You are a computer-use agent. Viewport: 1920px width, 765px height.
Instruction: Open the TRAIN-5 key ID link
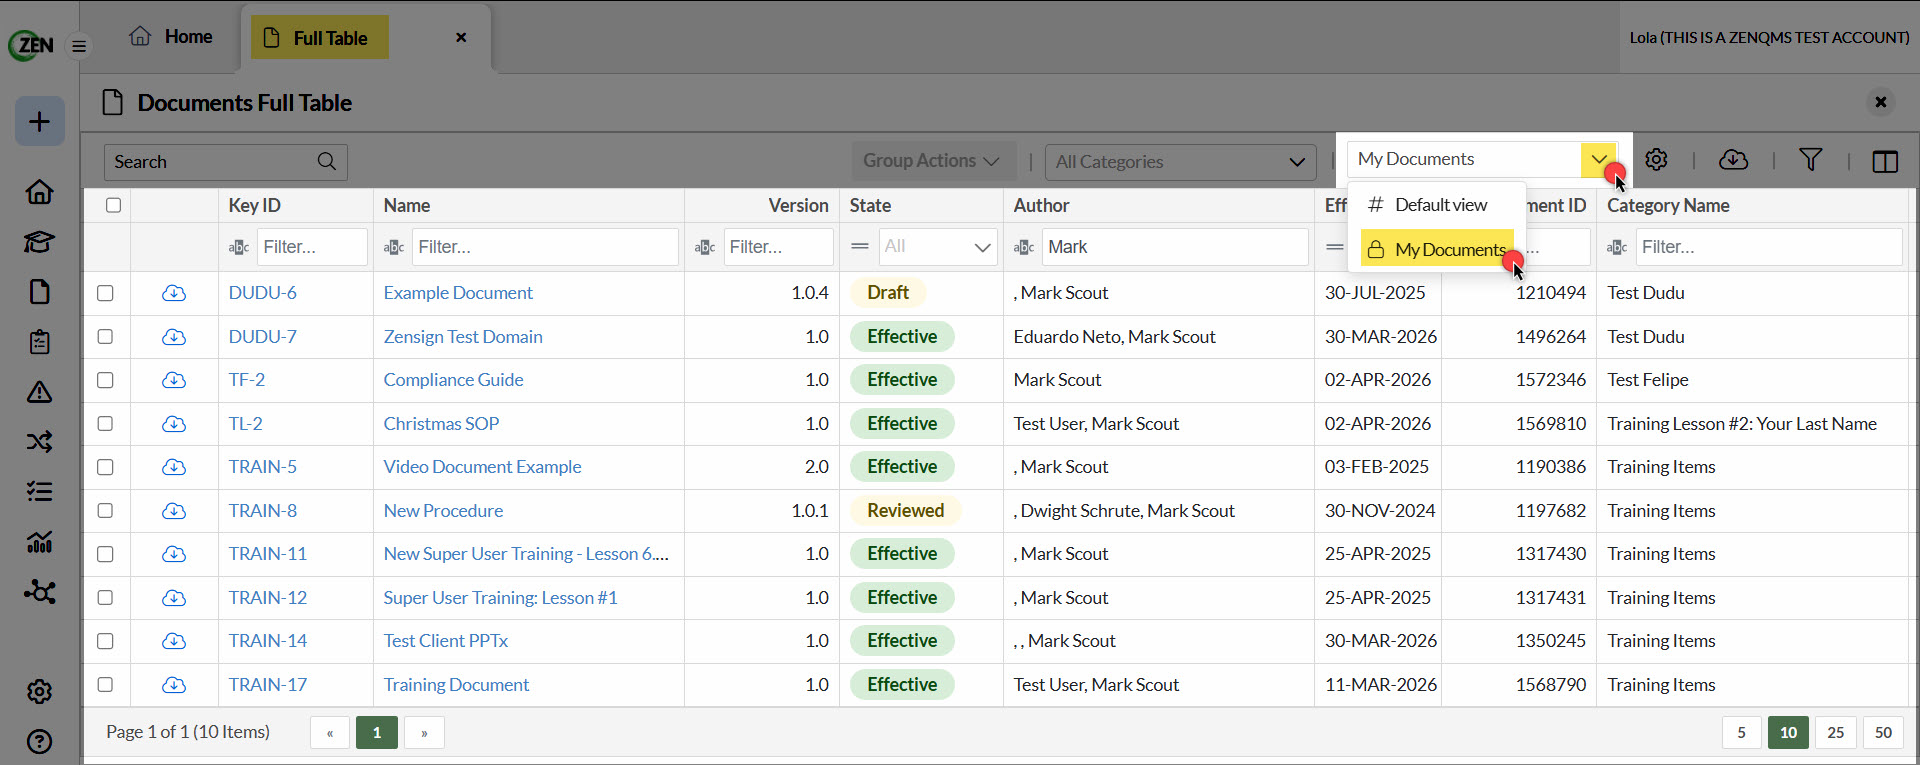[x=262, y=467]
